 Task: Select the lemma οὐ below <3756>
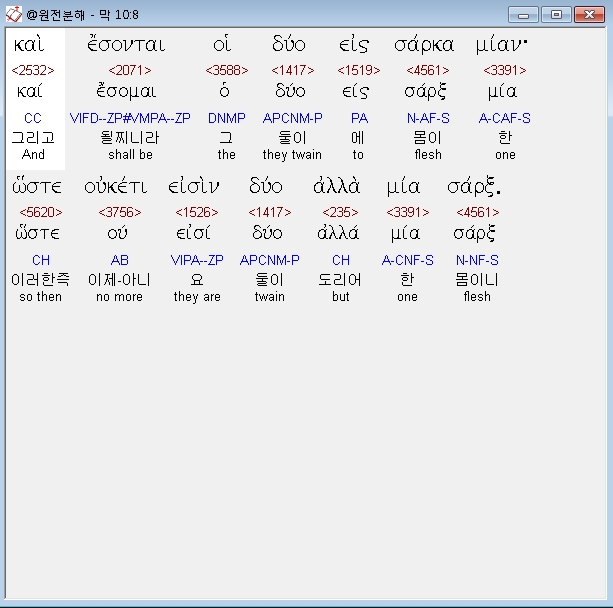point(117,233)
